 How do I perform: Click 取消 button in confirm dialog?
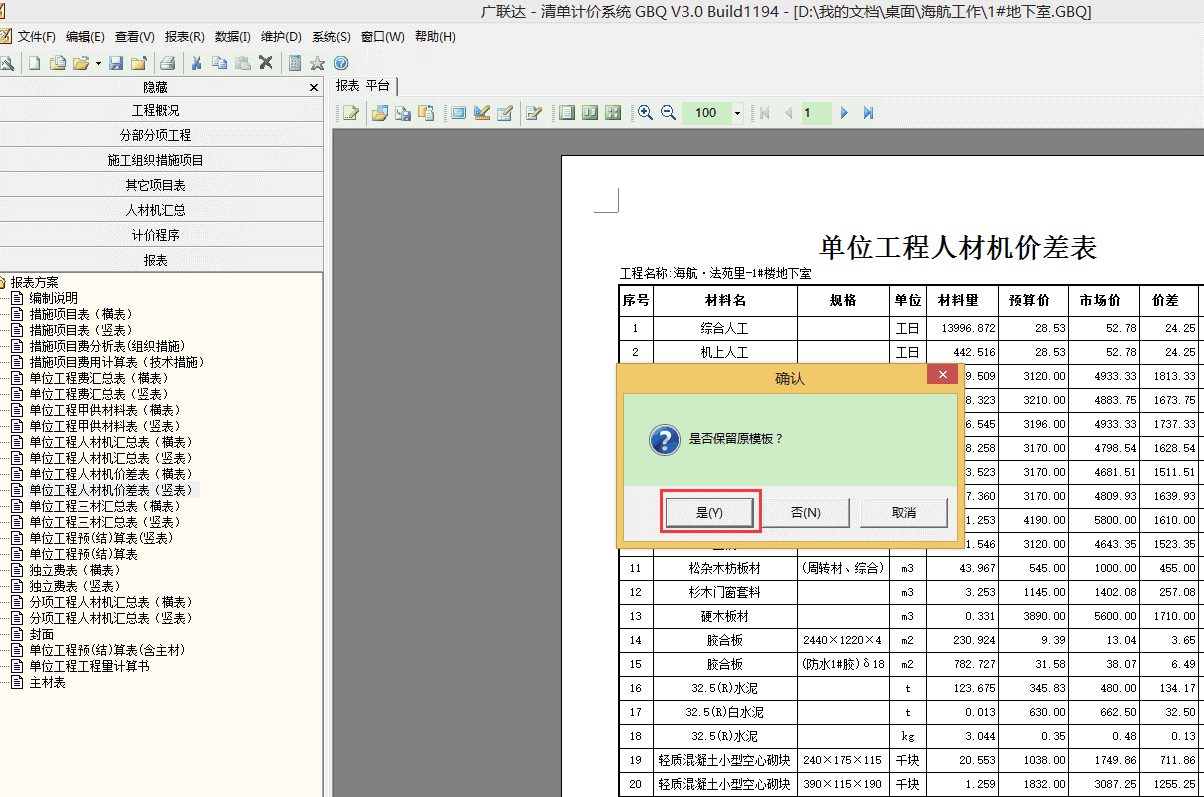coord(903,513)
